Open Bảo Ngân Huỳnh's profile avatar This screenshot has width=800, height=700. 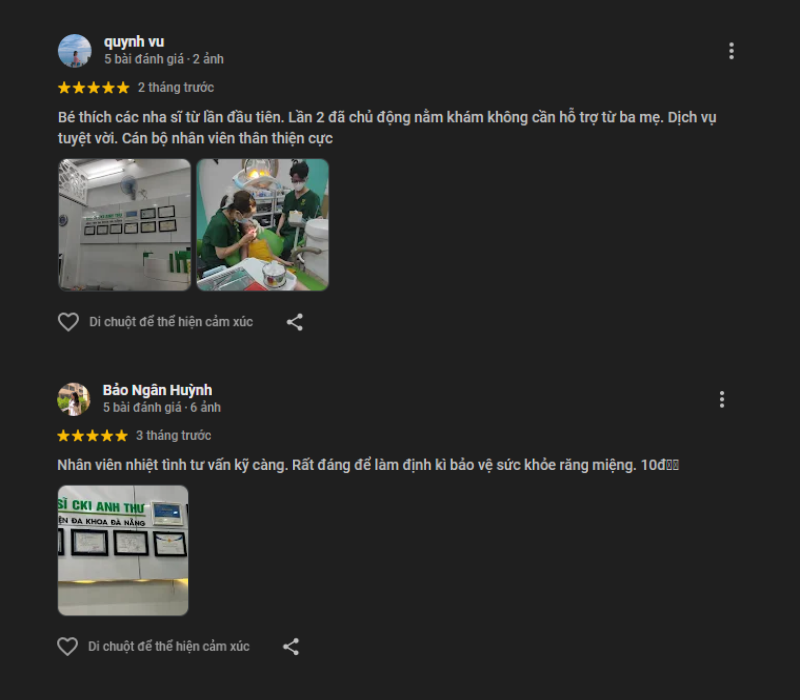click(x=73, y=399)
